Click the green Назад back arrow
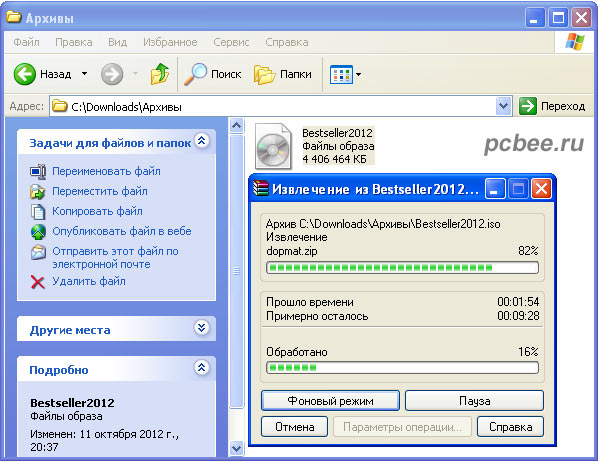The height and width of the screenshot is (462, 598). [25, 74]
